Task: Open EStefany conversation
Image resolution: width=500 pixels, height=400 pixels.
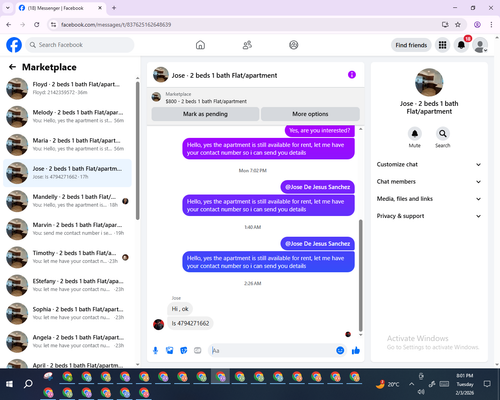Action: coord(67,285)
